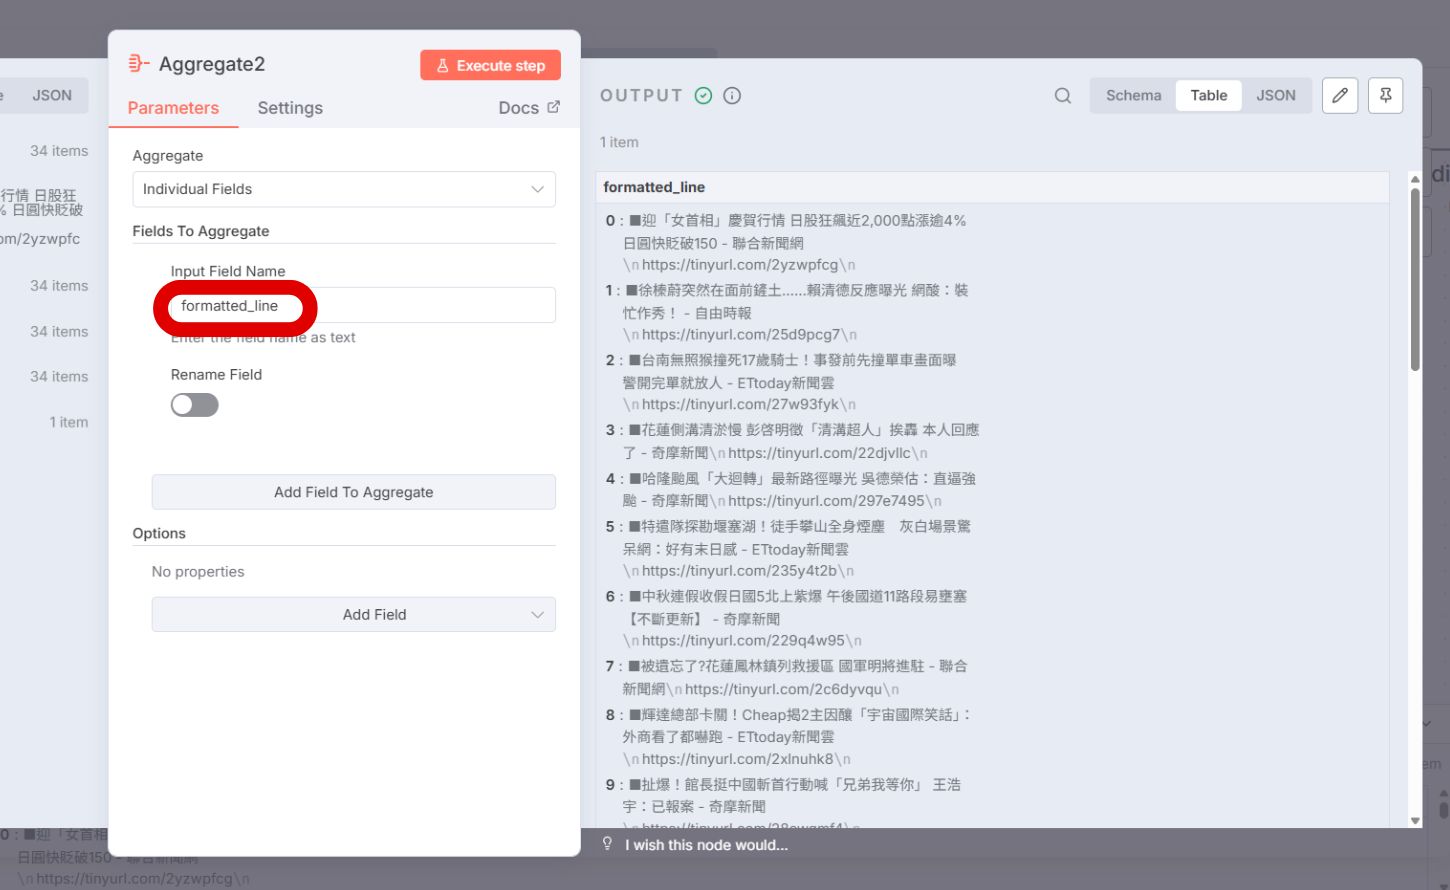Switch to the Settings tab
This screenshot has height=890, width=1450.
tap(289, 107)
